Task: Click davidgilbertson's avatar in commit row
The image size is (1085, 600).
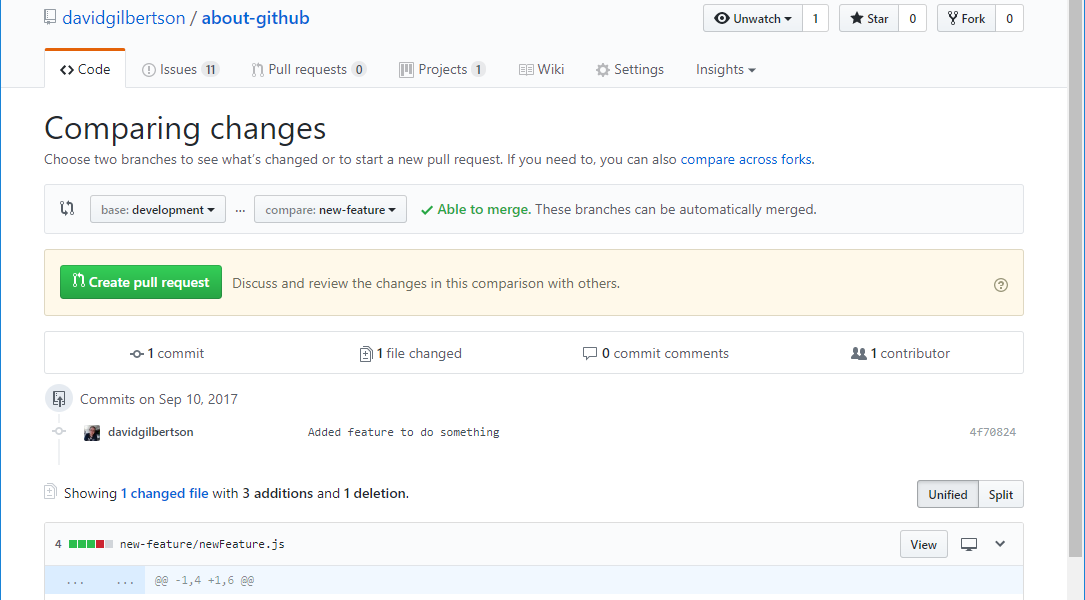Action: (x=92, y=433)
